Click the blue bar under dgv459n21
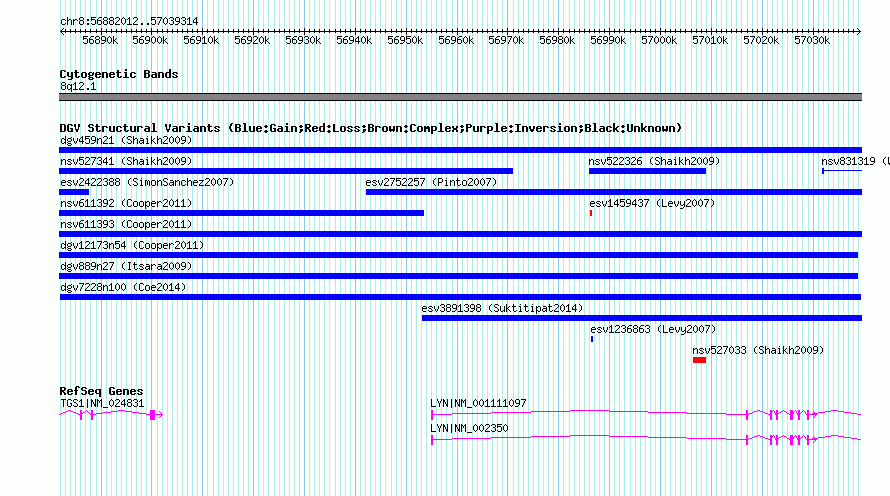The image size is (890, 496). coord(460,150)
